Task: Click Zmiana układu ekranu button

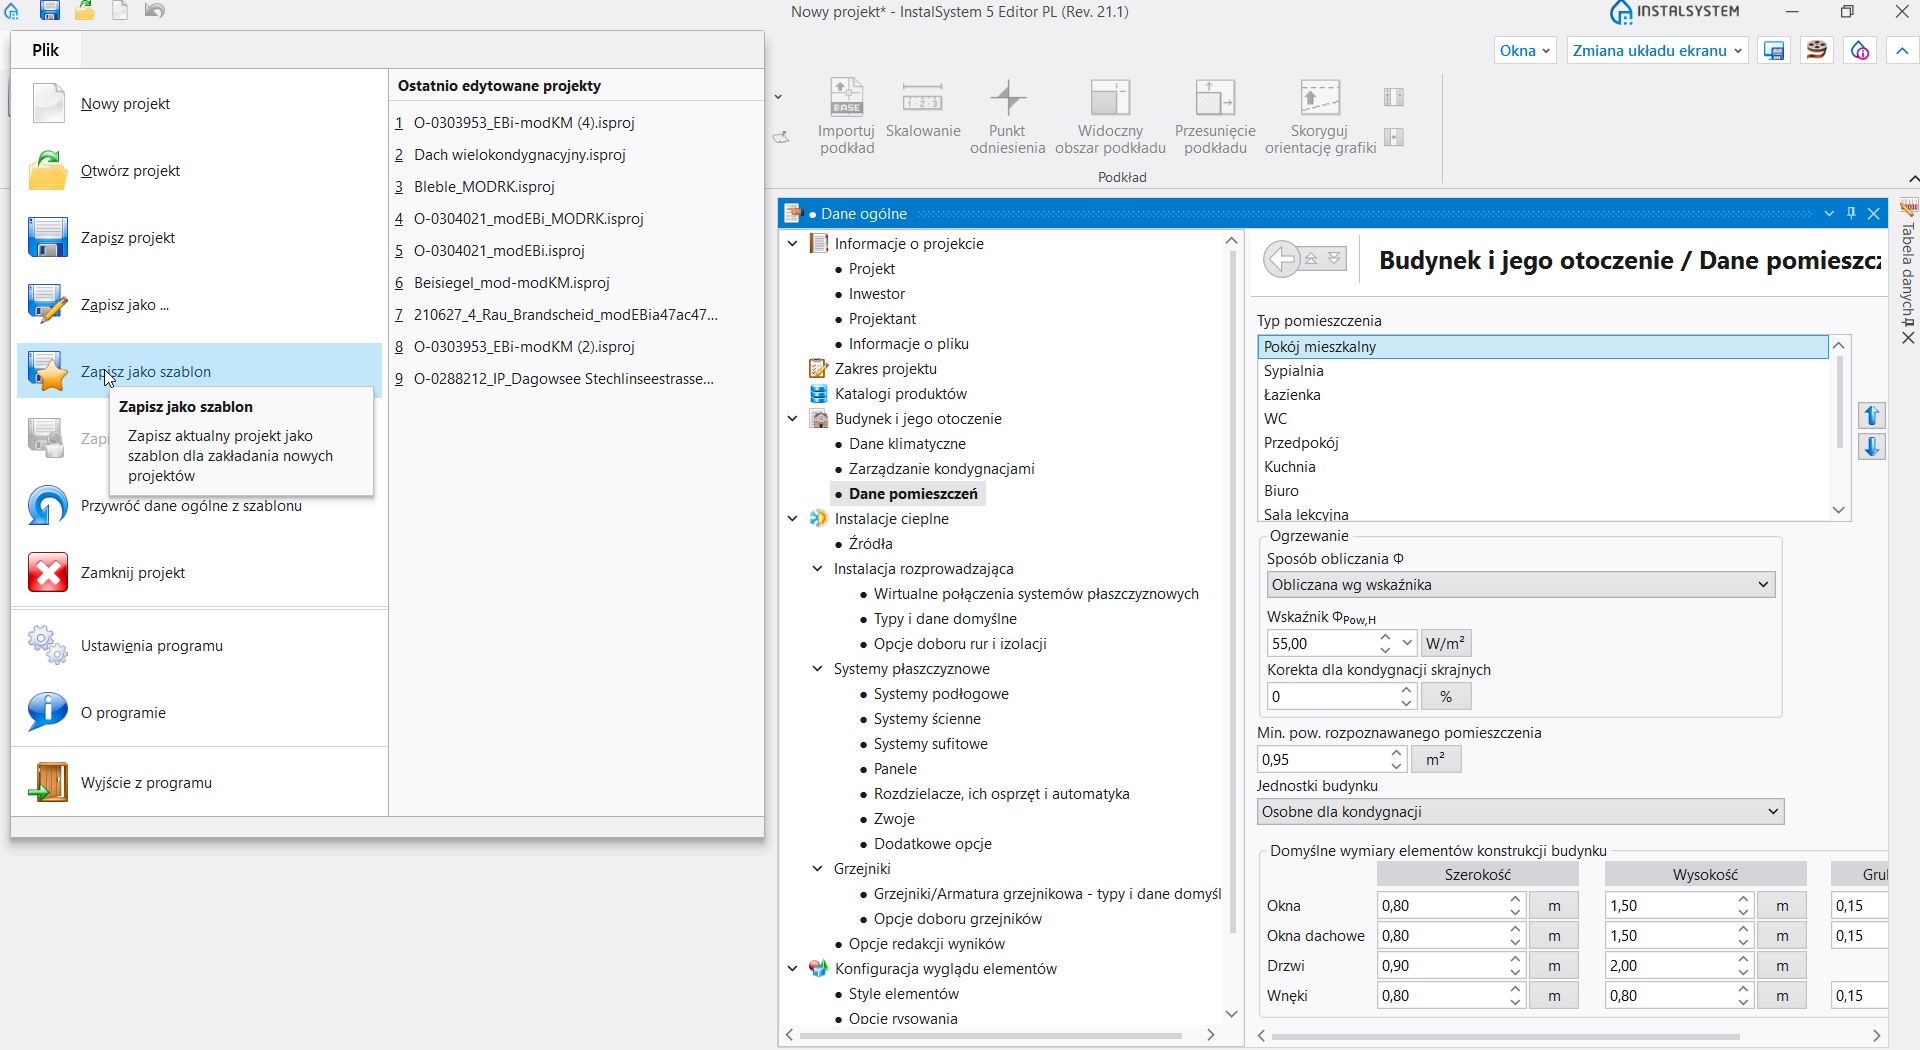Action: [1657, 51]
